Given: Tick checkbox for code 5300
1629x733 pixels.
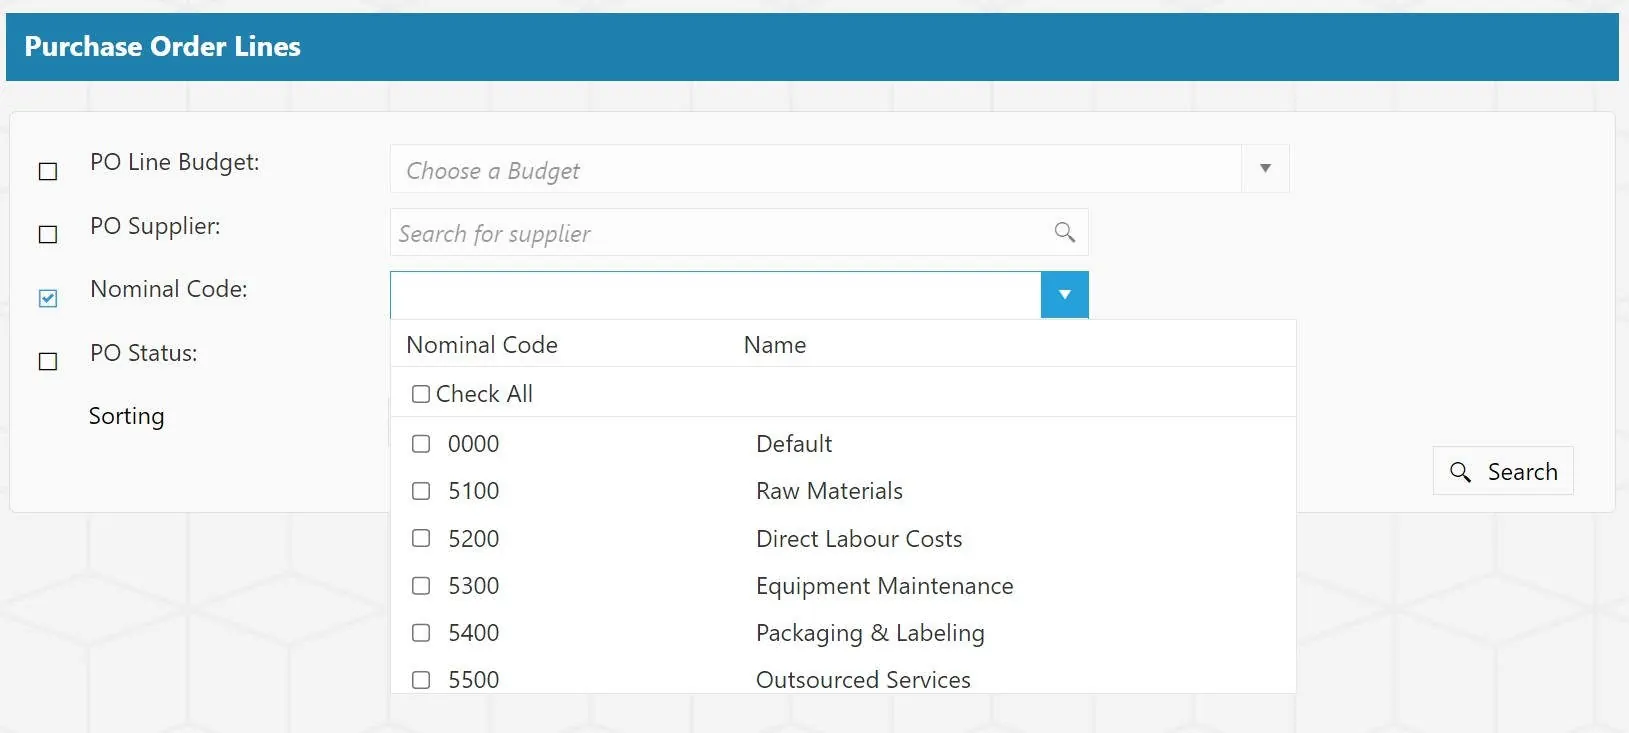Looking at the screenshot, I should [421, 585].
